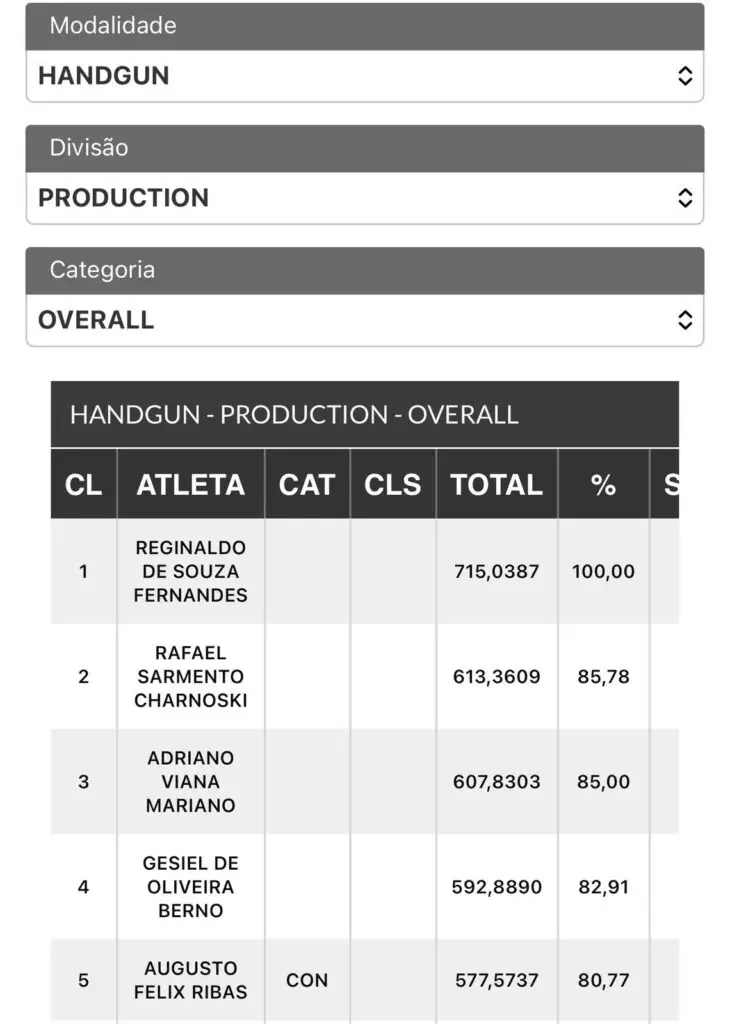Click the CON category cell in row 5
Image resolution: width=730 pixels, height=1024 pixels.
point(307,980)
